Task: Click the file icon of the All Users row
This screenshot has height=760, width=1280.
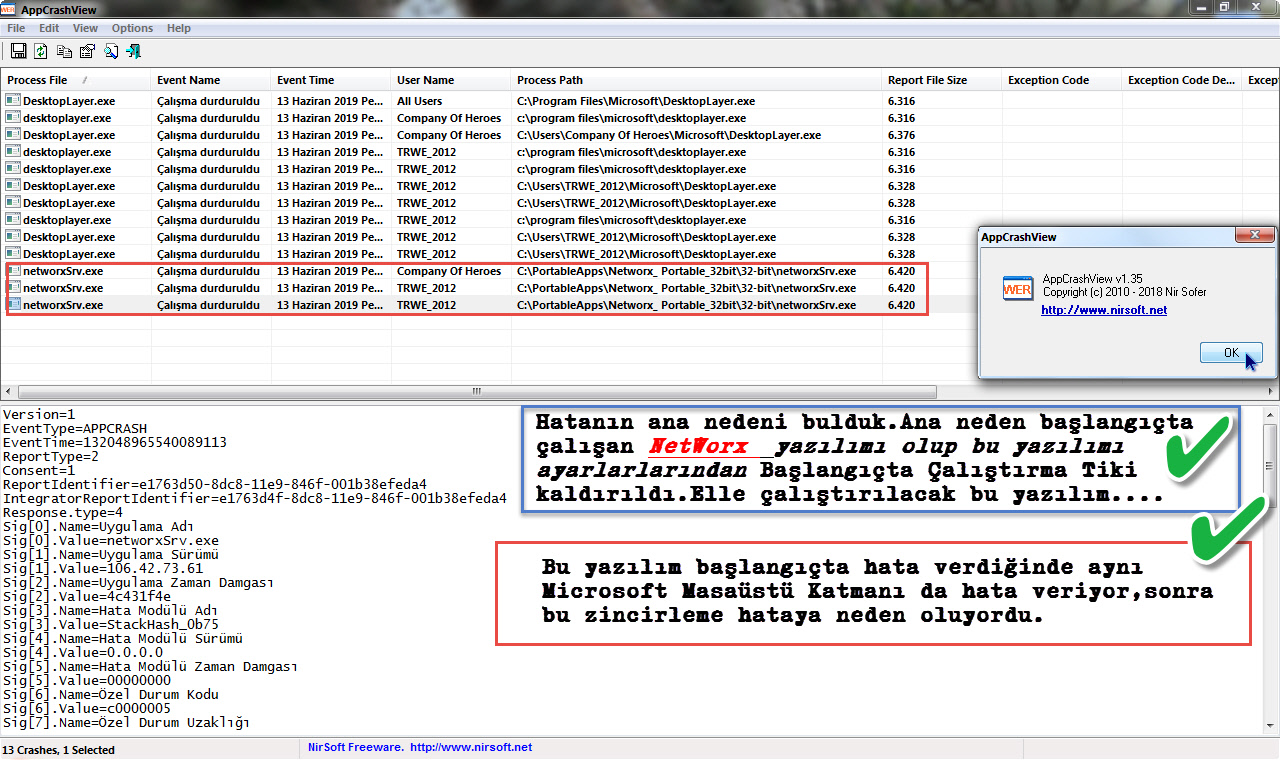Action: tap(13, 100)
